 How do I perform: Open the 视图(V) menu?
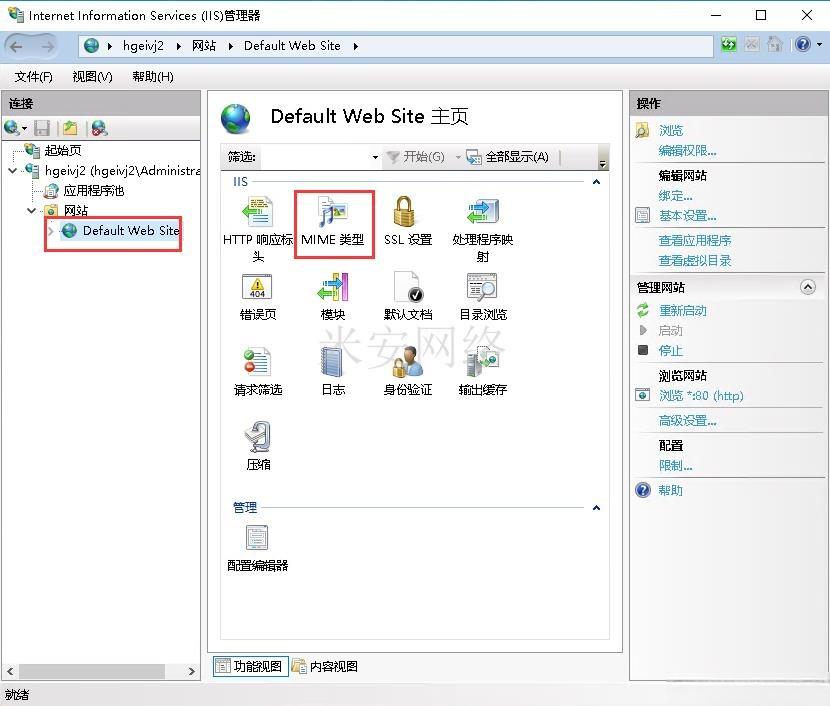[x=93, y=77]
